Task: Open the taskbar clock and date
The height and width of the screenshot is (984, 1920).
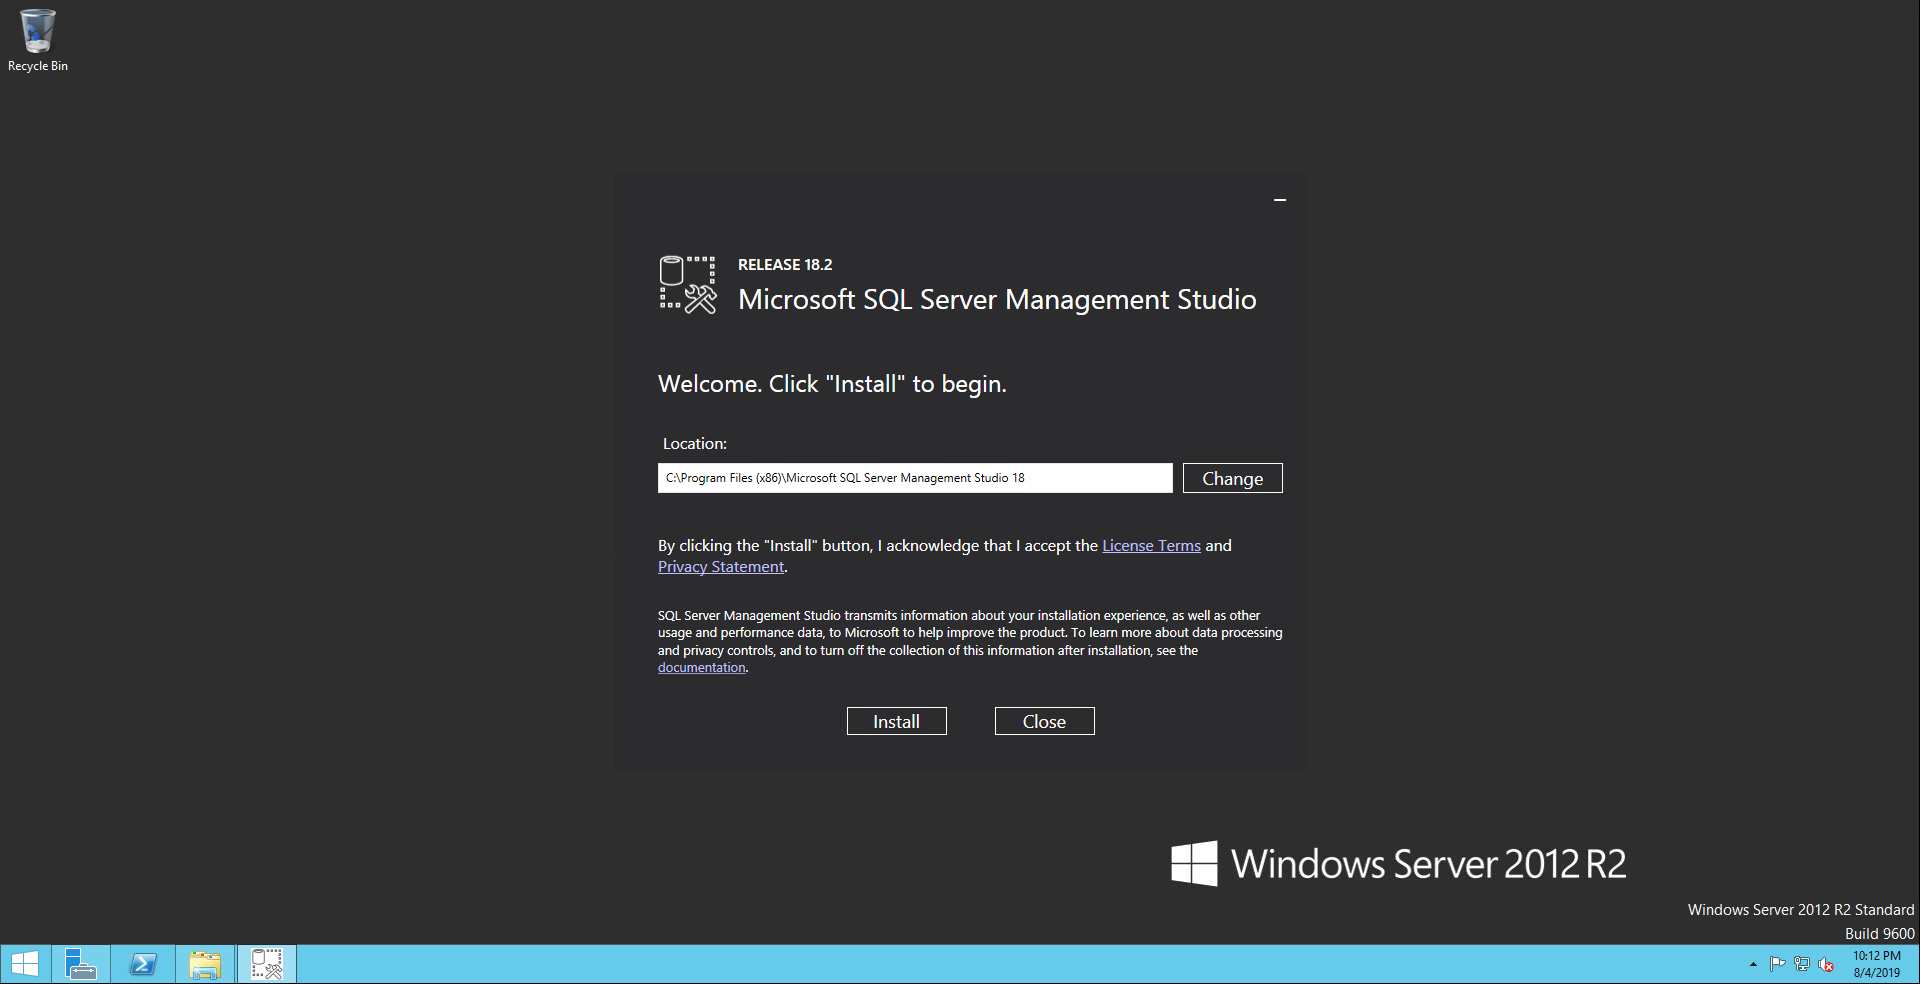Action: [x=1876, y=964]
